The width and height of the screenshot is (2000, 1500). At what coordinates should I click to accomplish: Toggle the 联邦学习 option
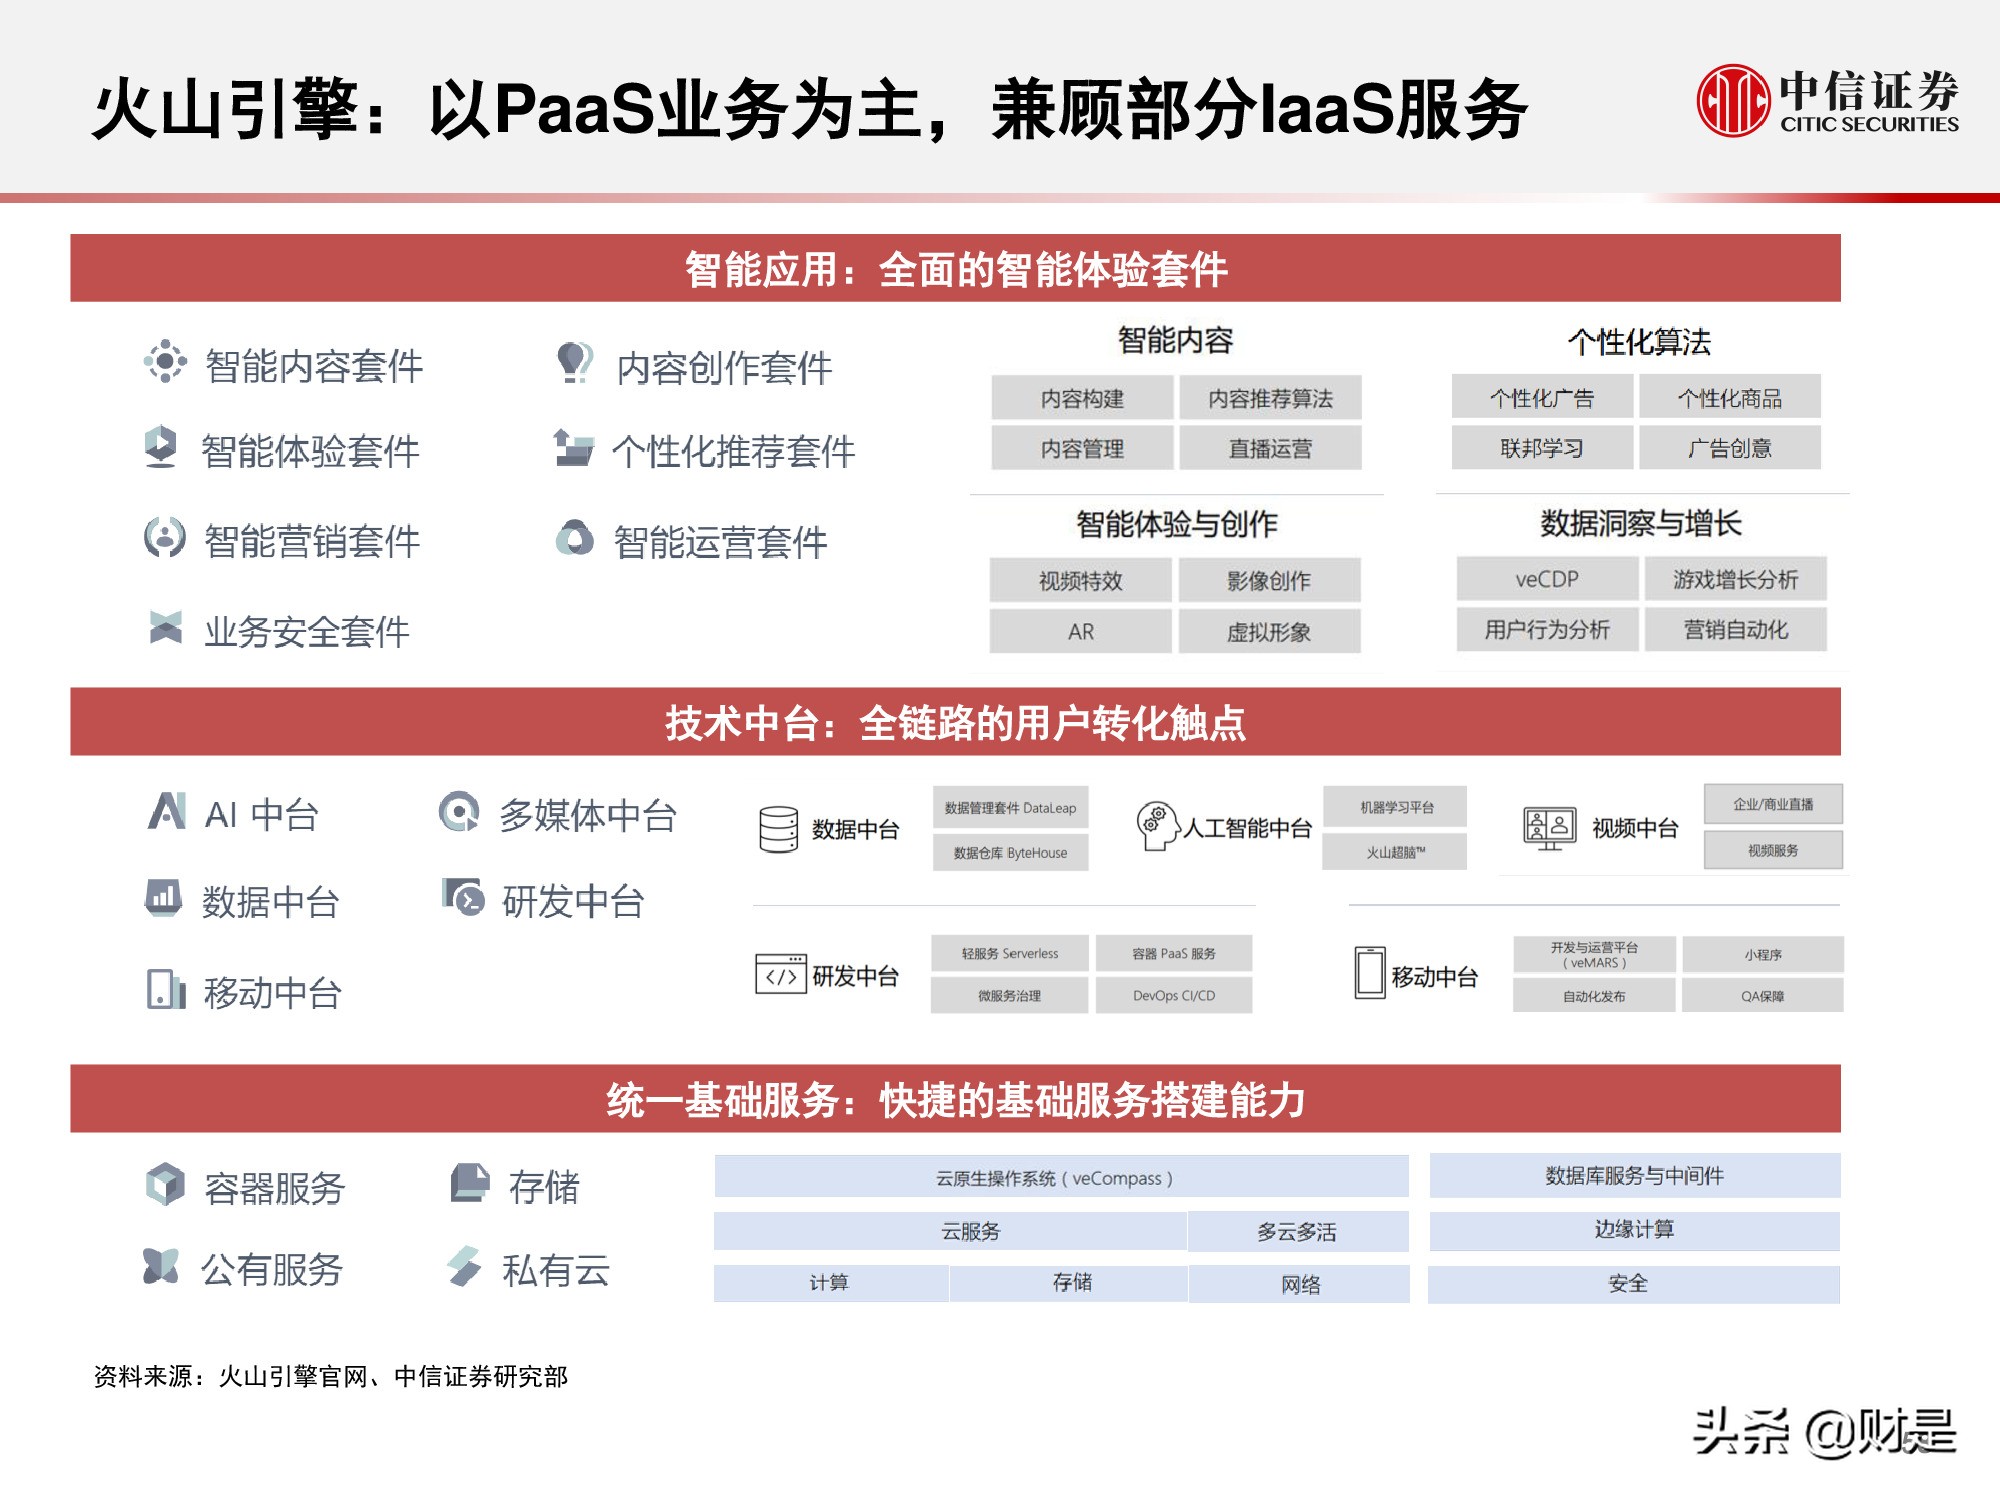1544,448
